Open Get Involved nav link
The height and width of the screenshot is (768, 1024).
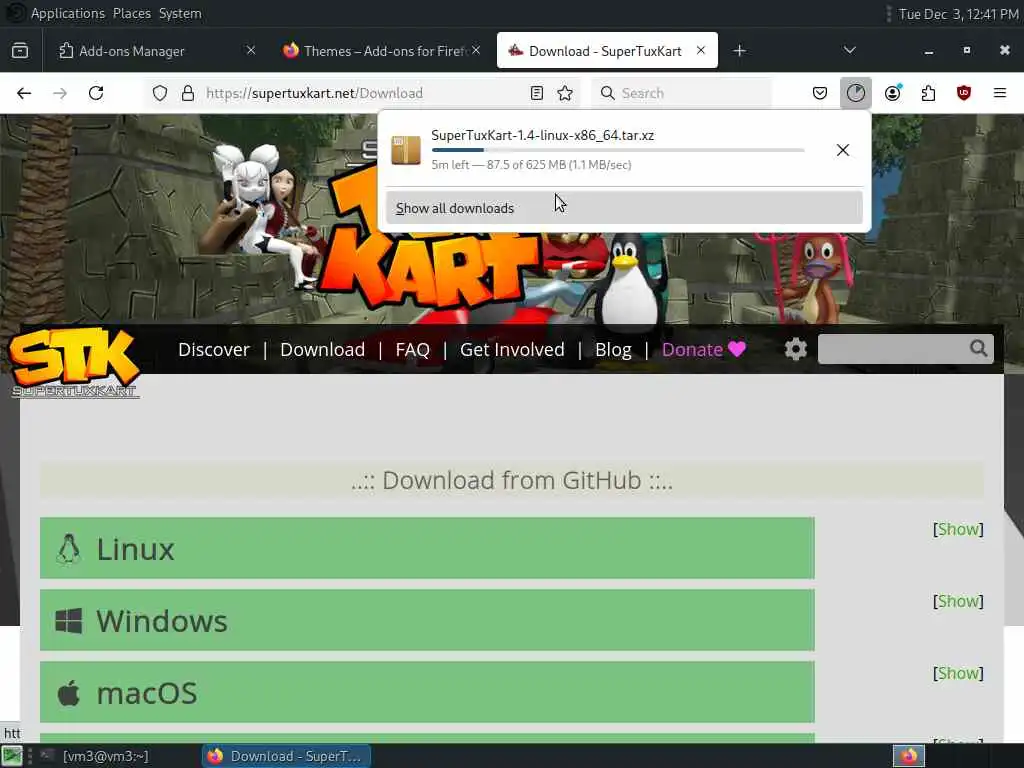click(512, 349)
